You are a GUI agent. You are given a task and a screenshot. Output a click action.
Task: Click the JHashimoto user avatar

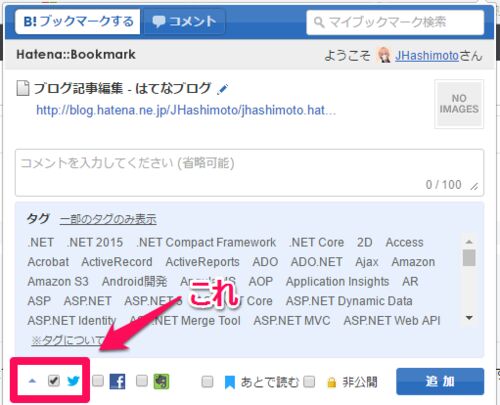(x=384, y=55)
